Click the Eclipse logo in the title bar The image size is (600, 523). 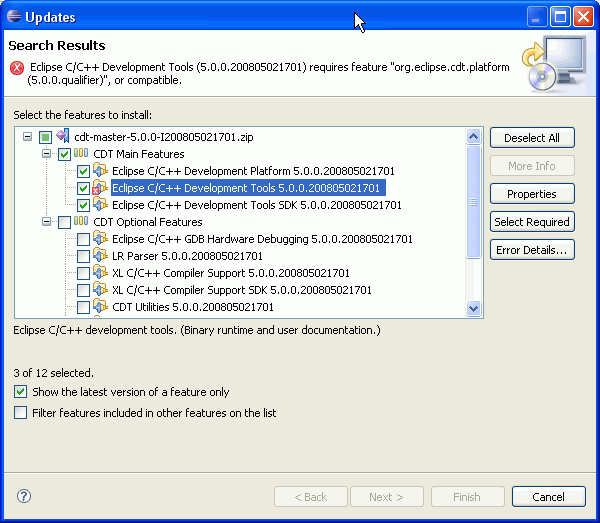pos(14,16)
